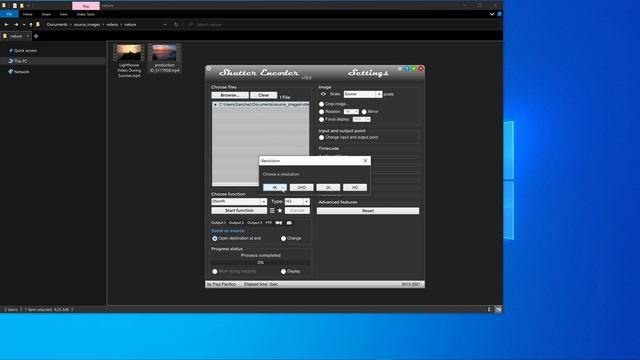Screen dimensions: 640x360
Task: Click the folder icon in the address bar
Action: coord(38,24)
